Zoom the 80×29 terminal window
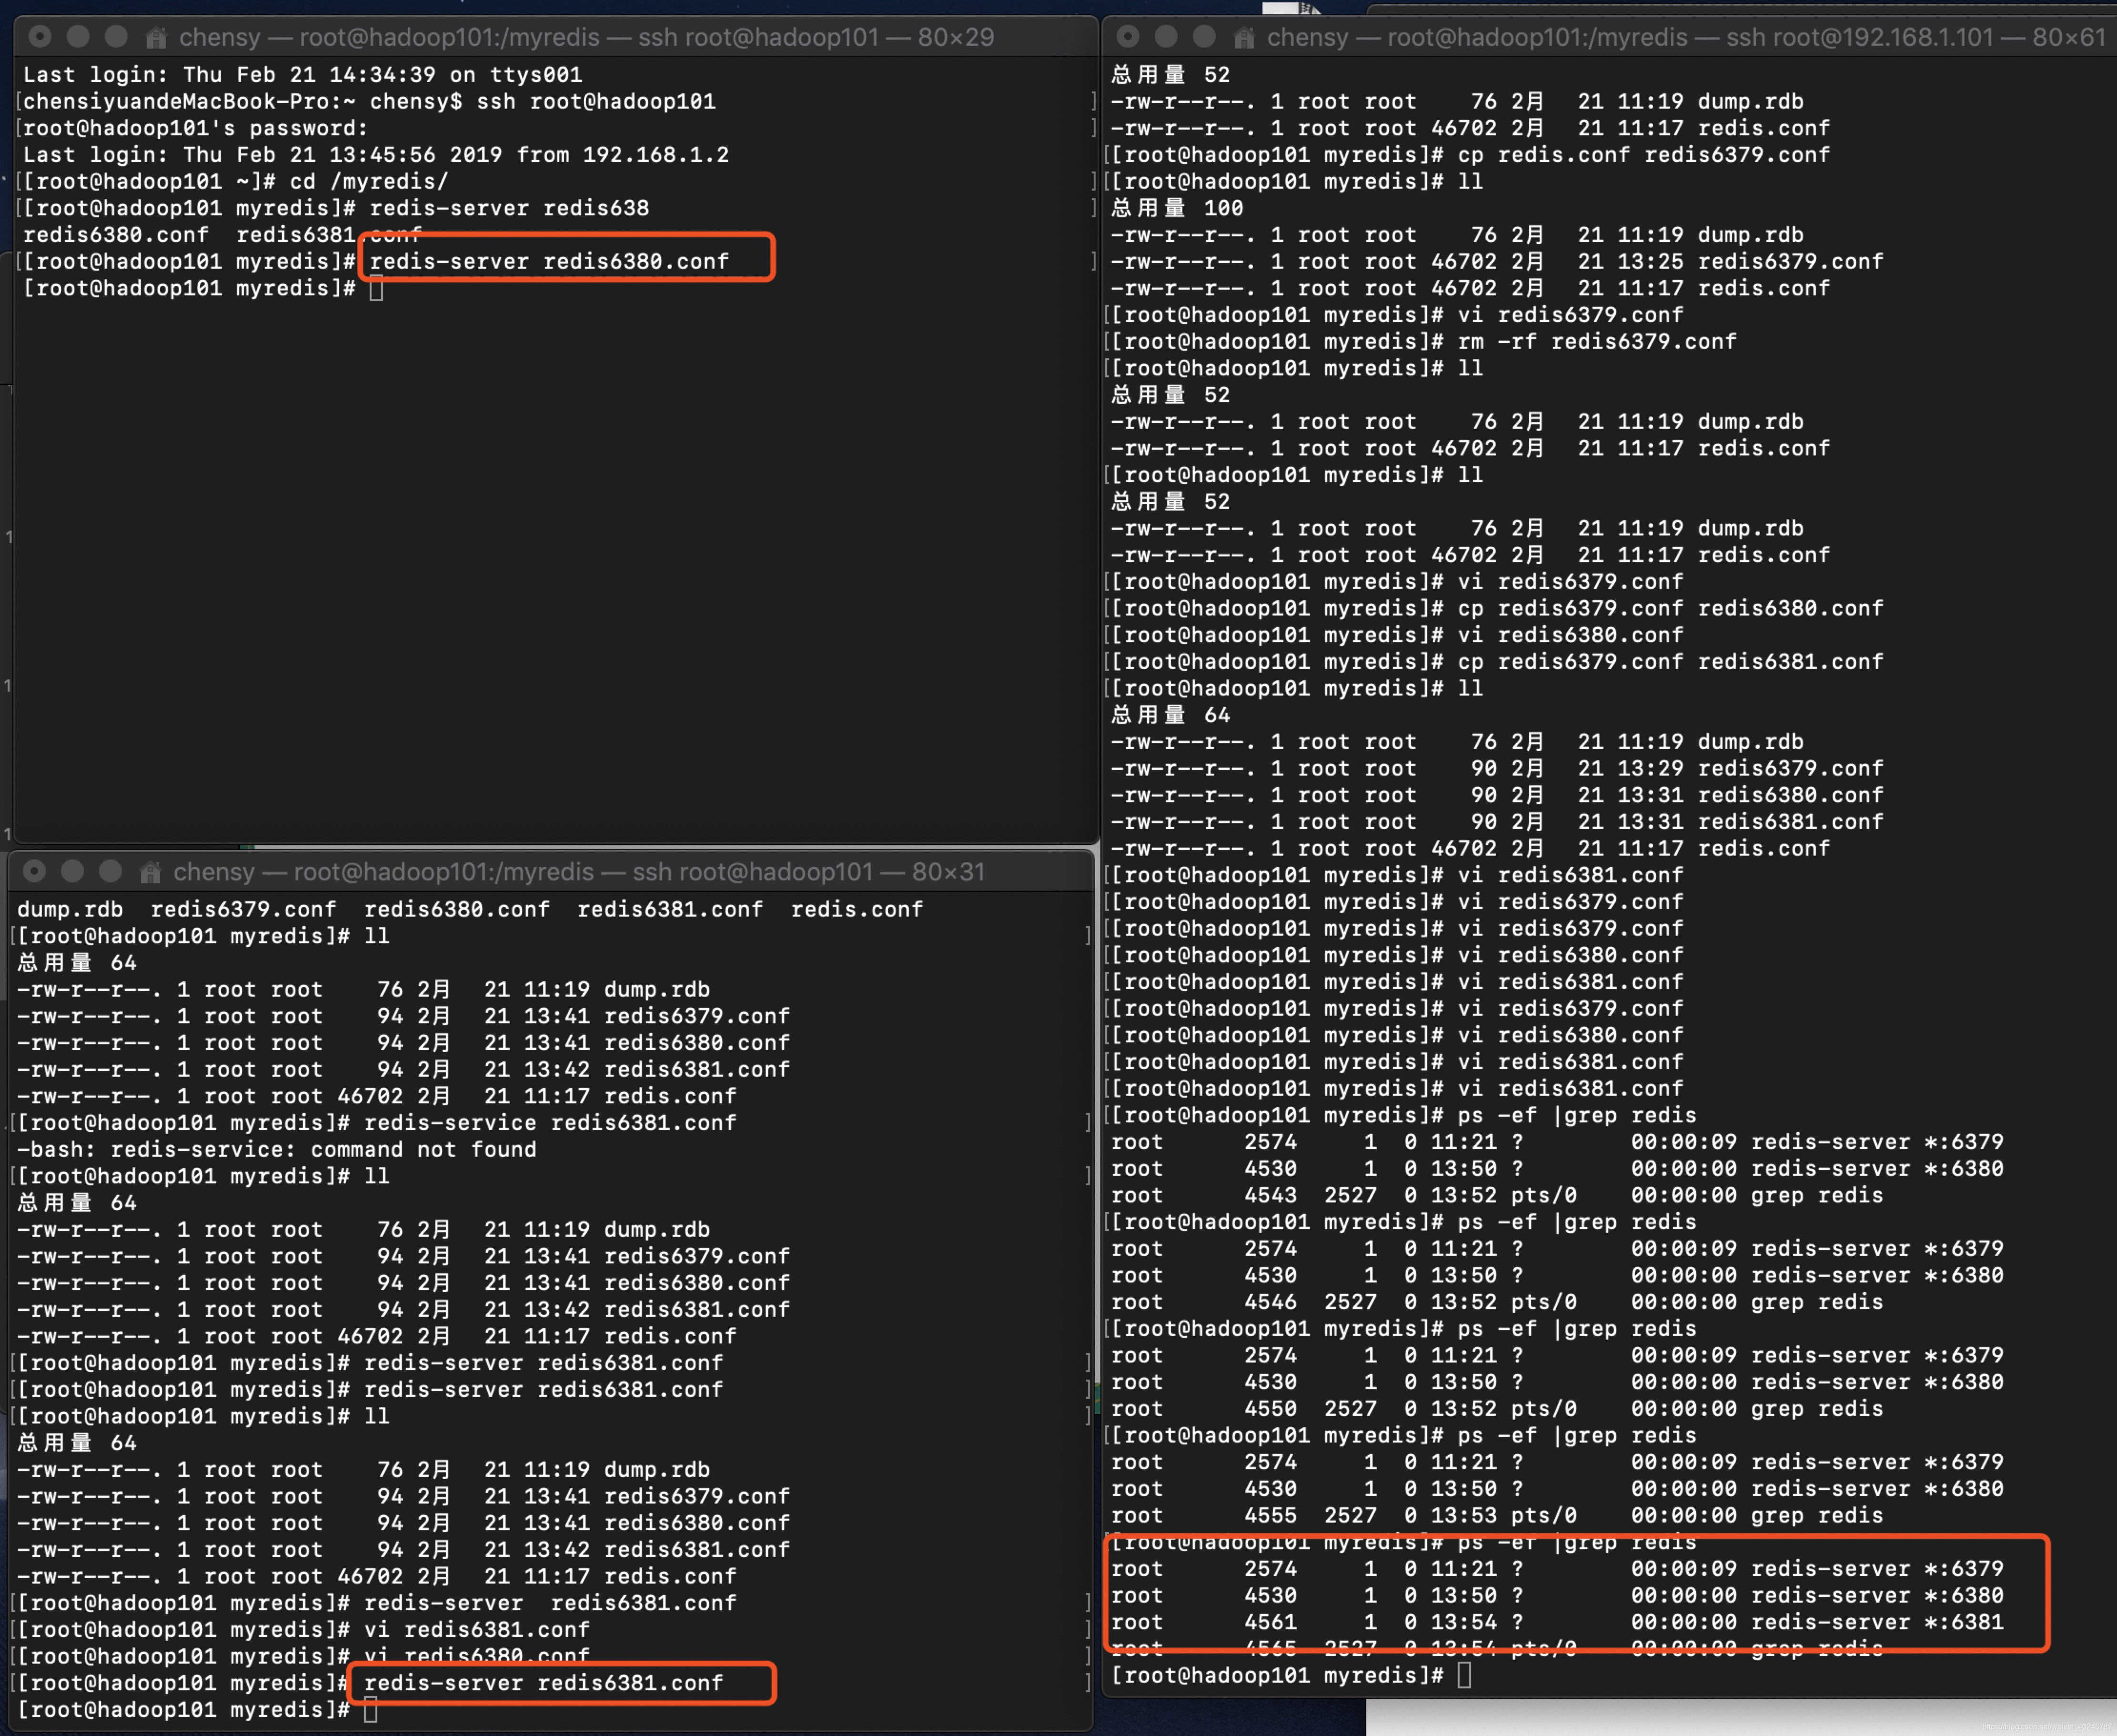 click(x=116, y=37)
